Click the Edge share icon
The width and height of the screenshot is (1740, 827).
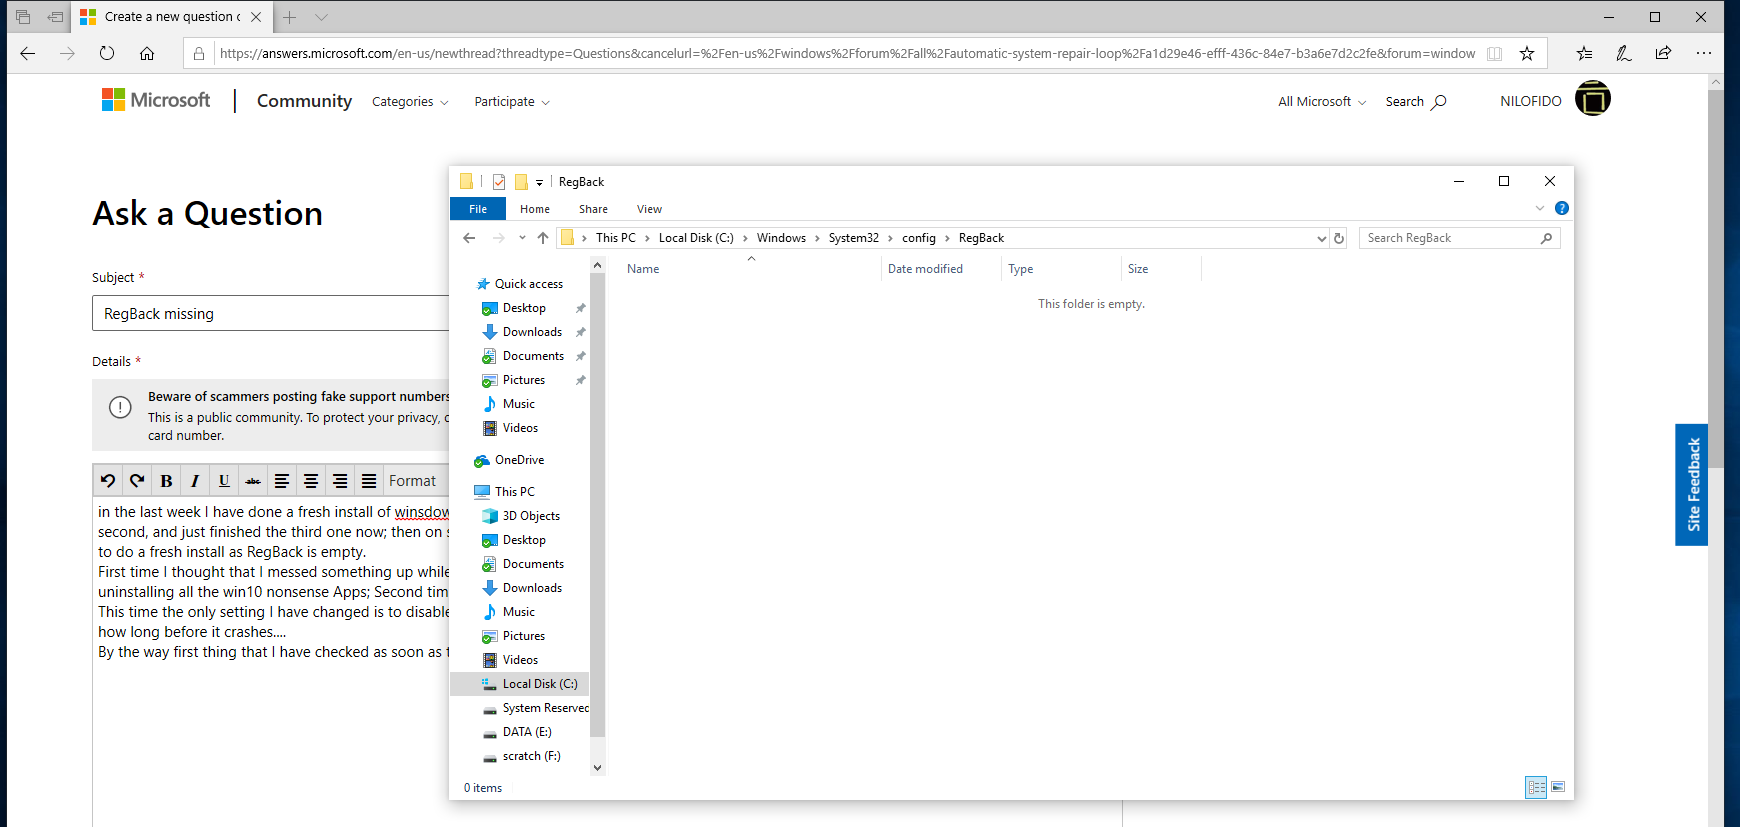point(1663,54)
